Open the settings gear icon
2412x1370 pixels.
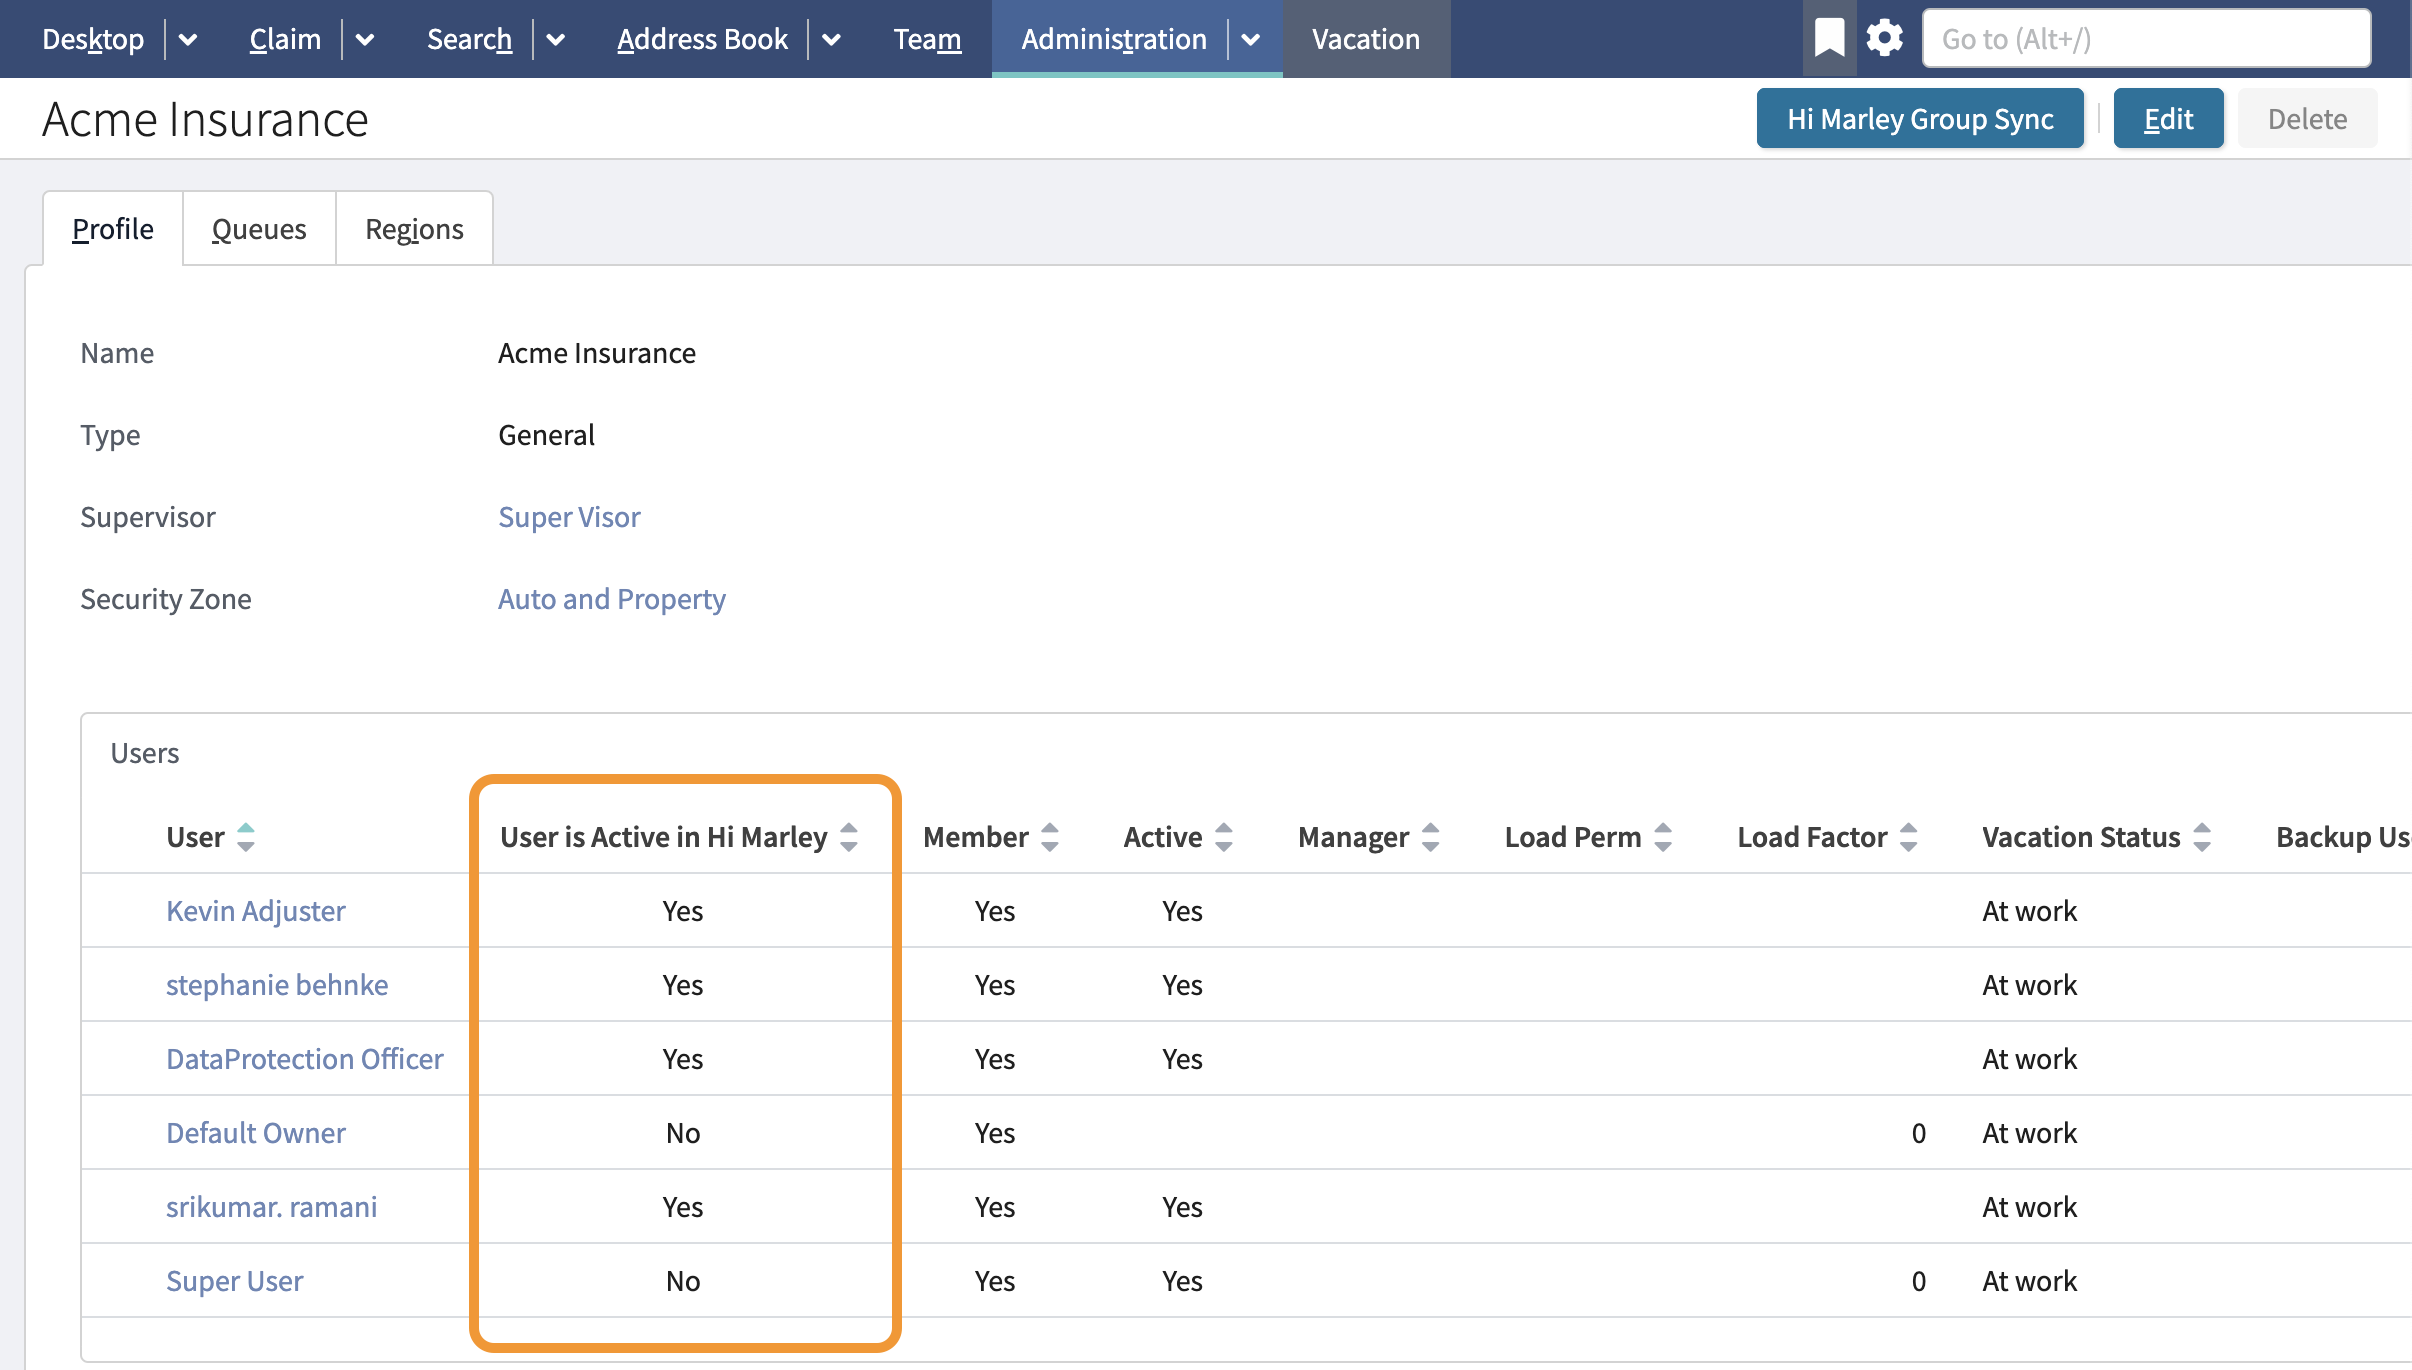(1885, 39)
